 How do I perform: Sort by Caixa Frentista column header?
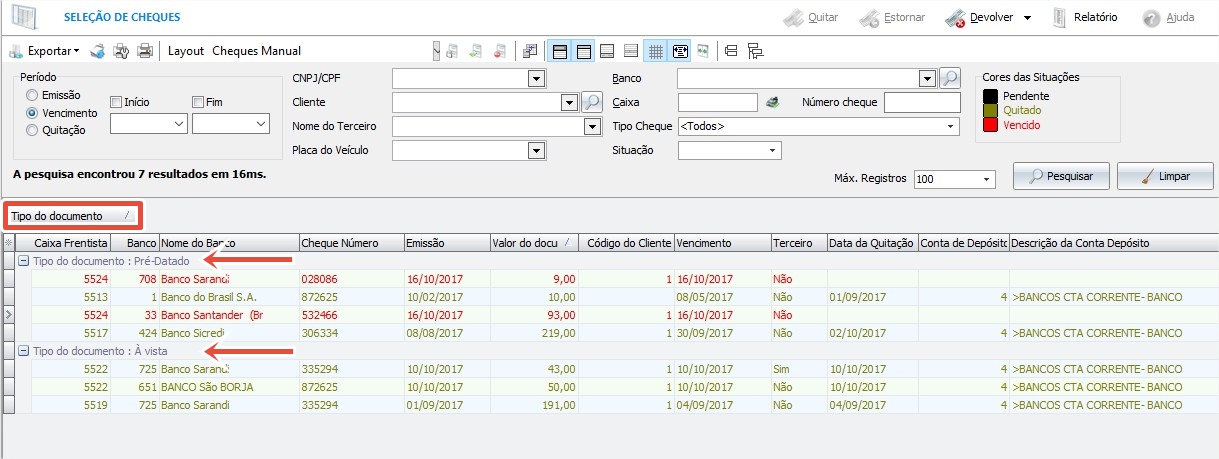[x=70, y=243]
